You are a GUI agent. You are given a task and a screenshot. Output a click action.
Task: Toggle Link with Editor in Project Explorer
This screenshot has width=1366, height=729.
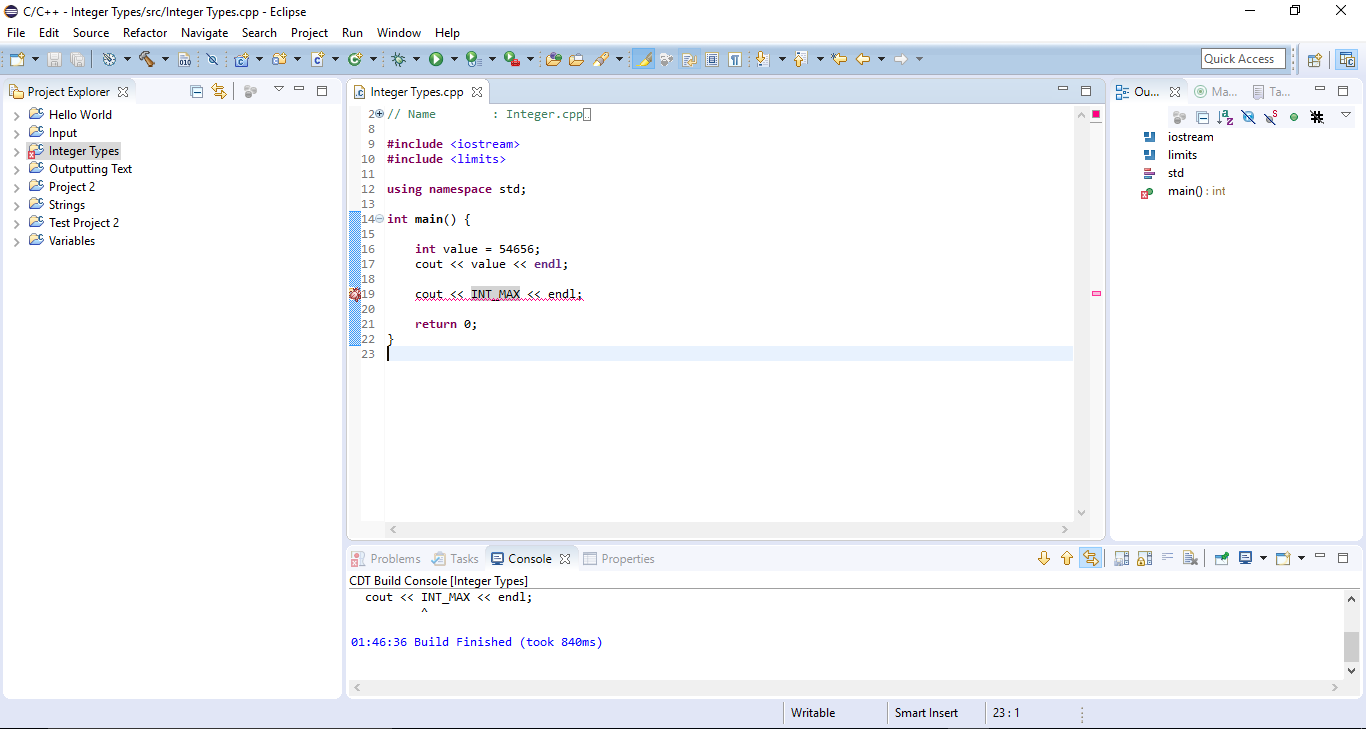(219, 91)
